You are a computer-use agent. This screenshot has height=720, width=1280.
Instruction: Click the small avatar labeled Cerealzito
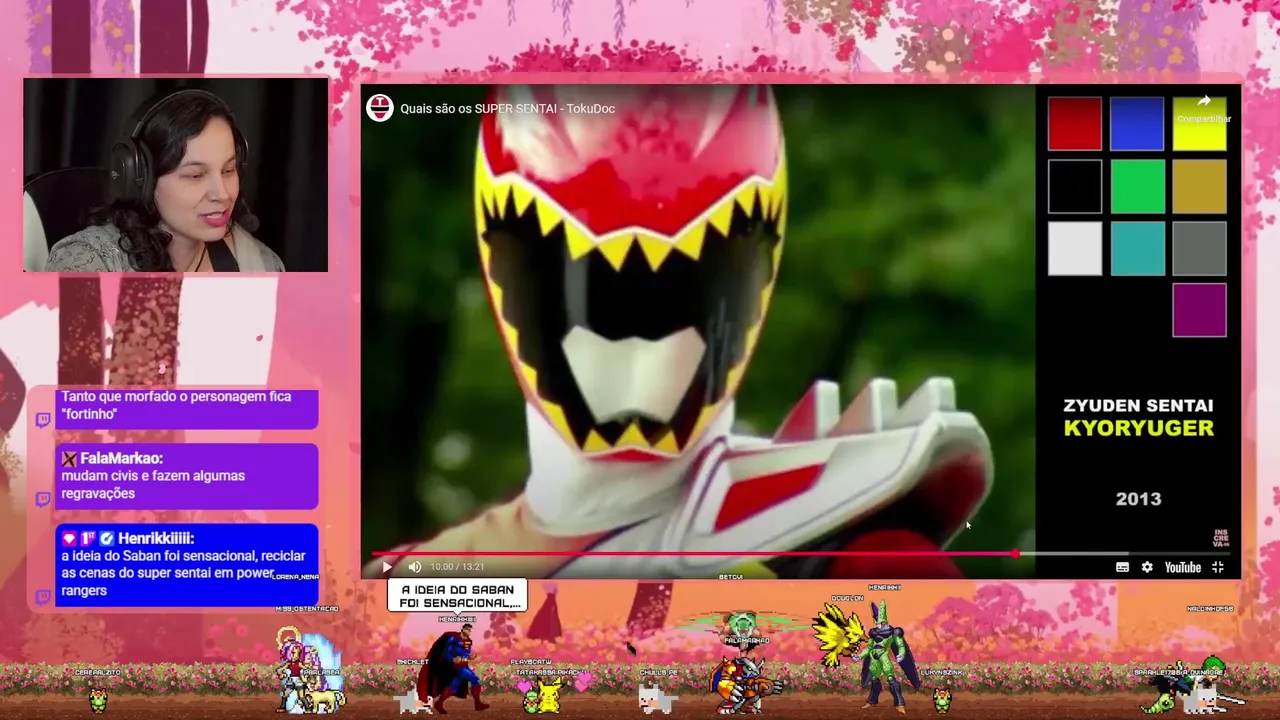pyautogui.click(x=98, y=698)
